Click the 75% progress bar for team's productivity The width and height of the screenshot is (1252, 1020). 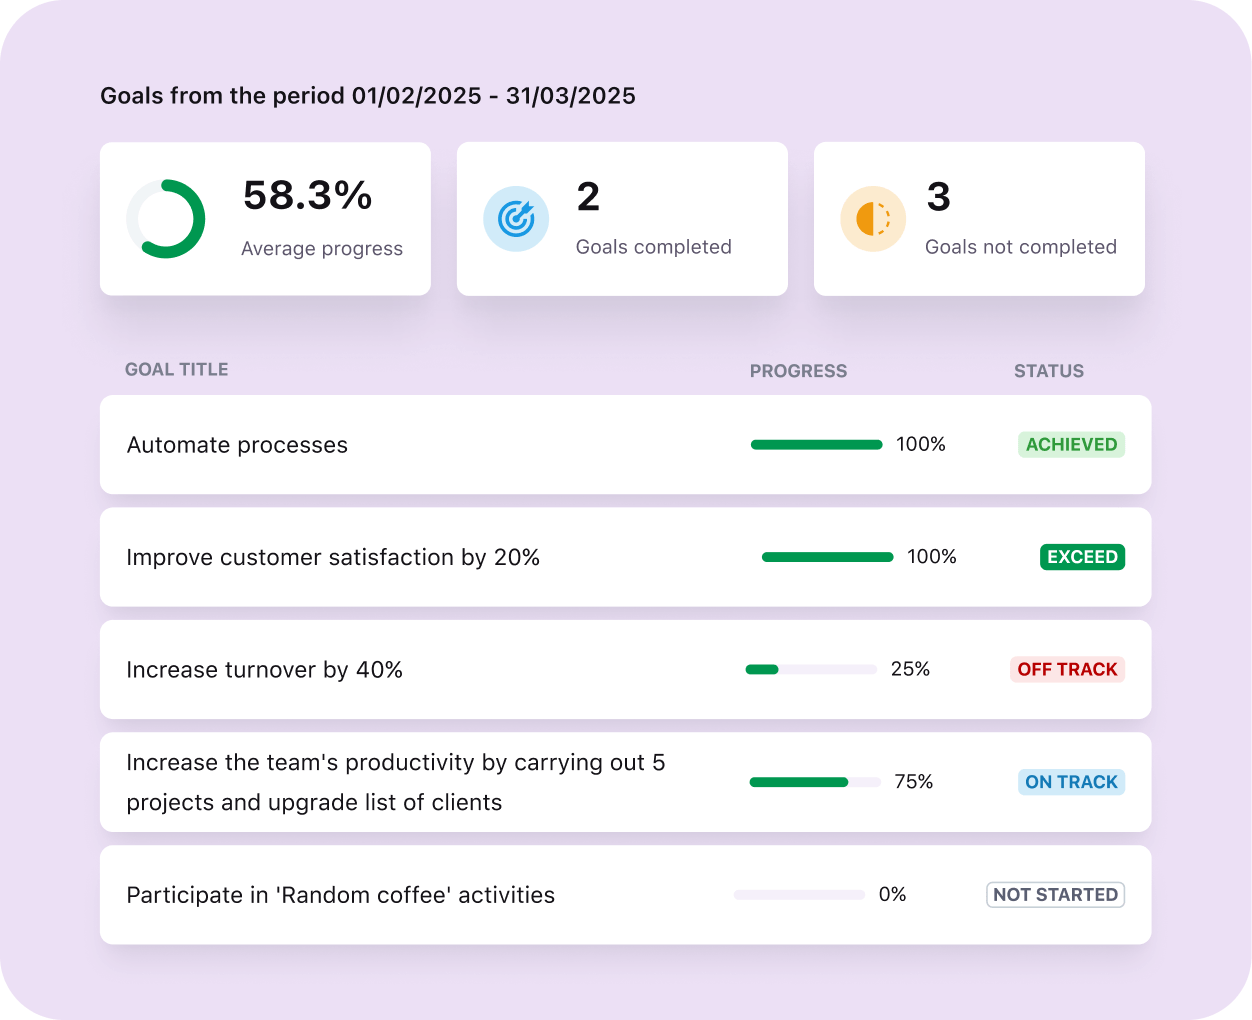815,782
